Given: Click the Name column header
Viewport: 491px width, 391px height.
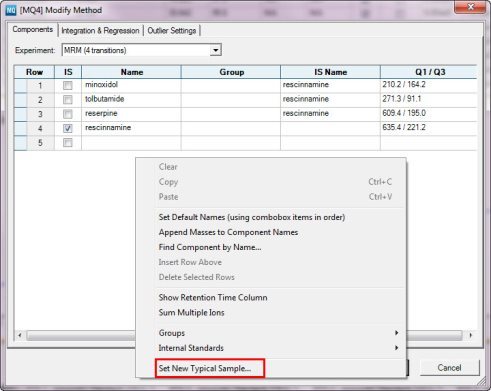Looking at the screenshot, I should click(131, 72).
